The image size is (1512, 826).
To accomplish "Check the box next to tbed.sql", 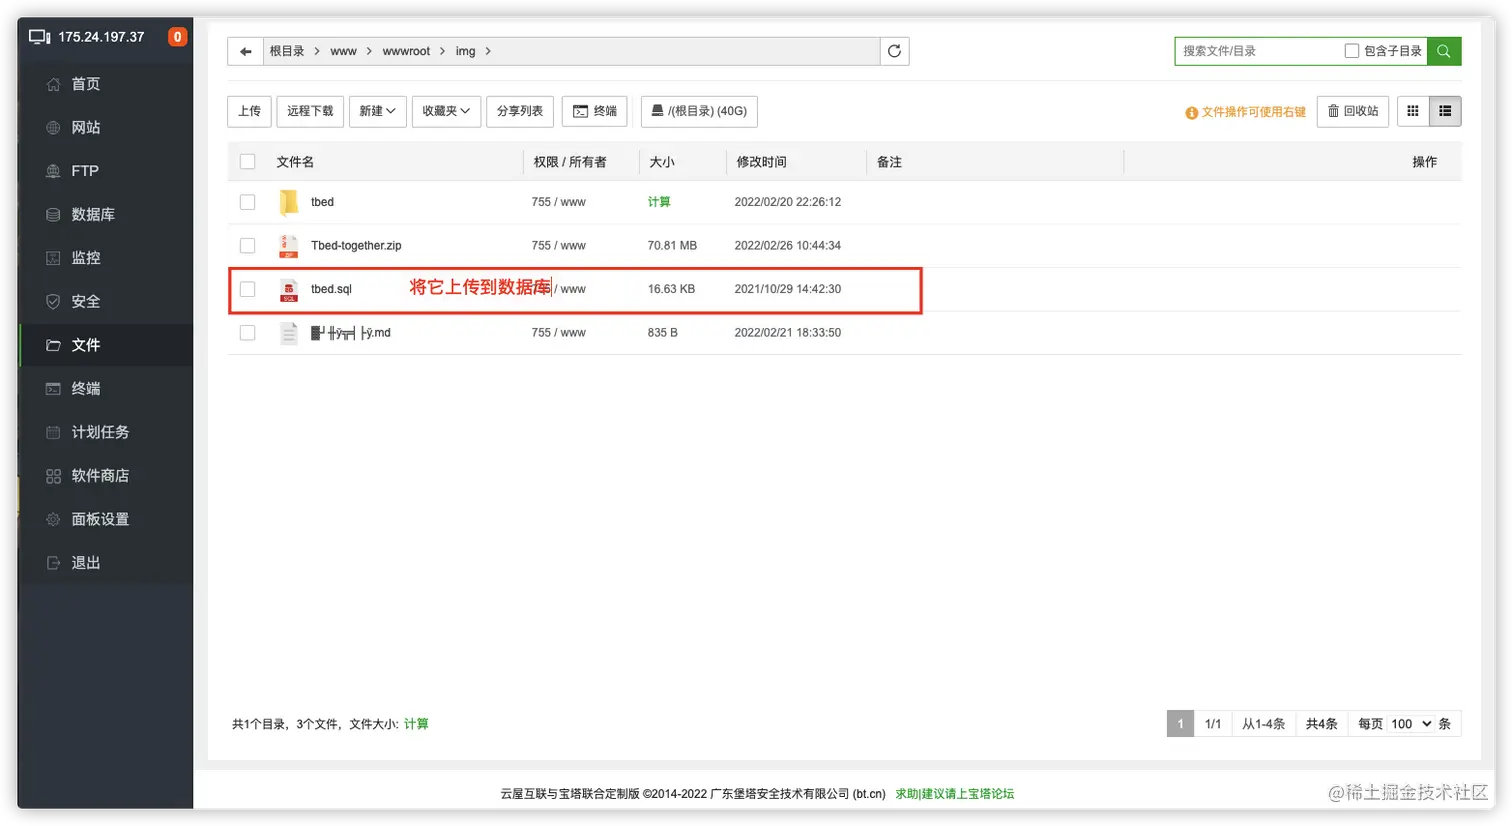I will 247,288.
